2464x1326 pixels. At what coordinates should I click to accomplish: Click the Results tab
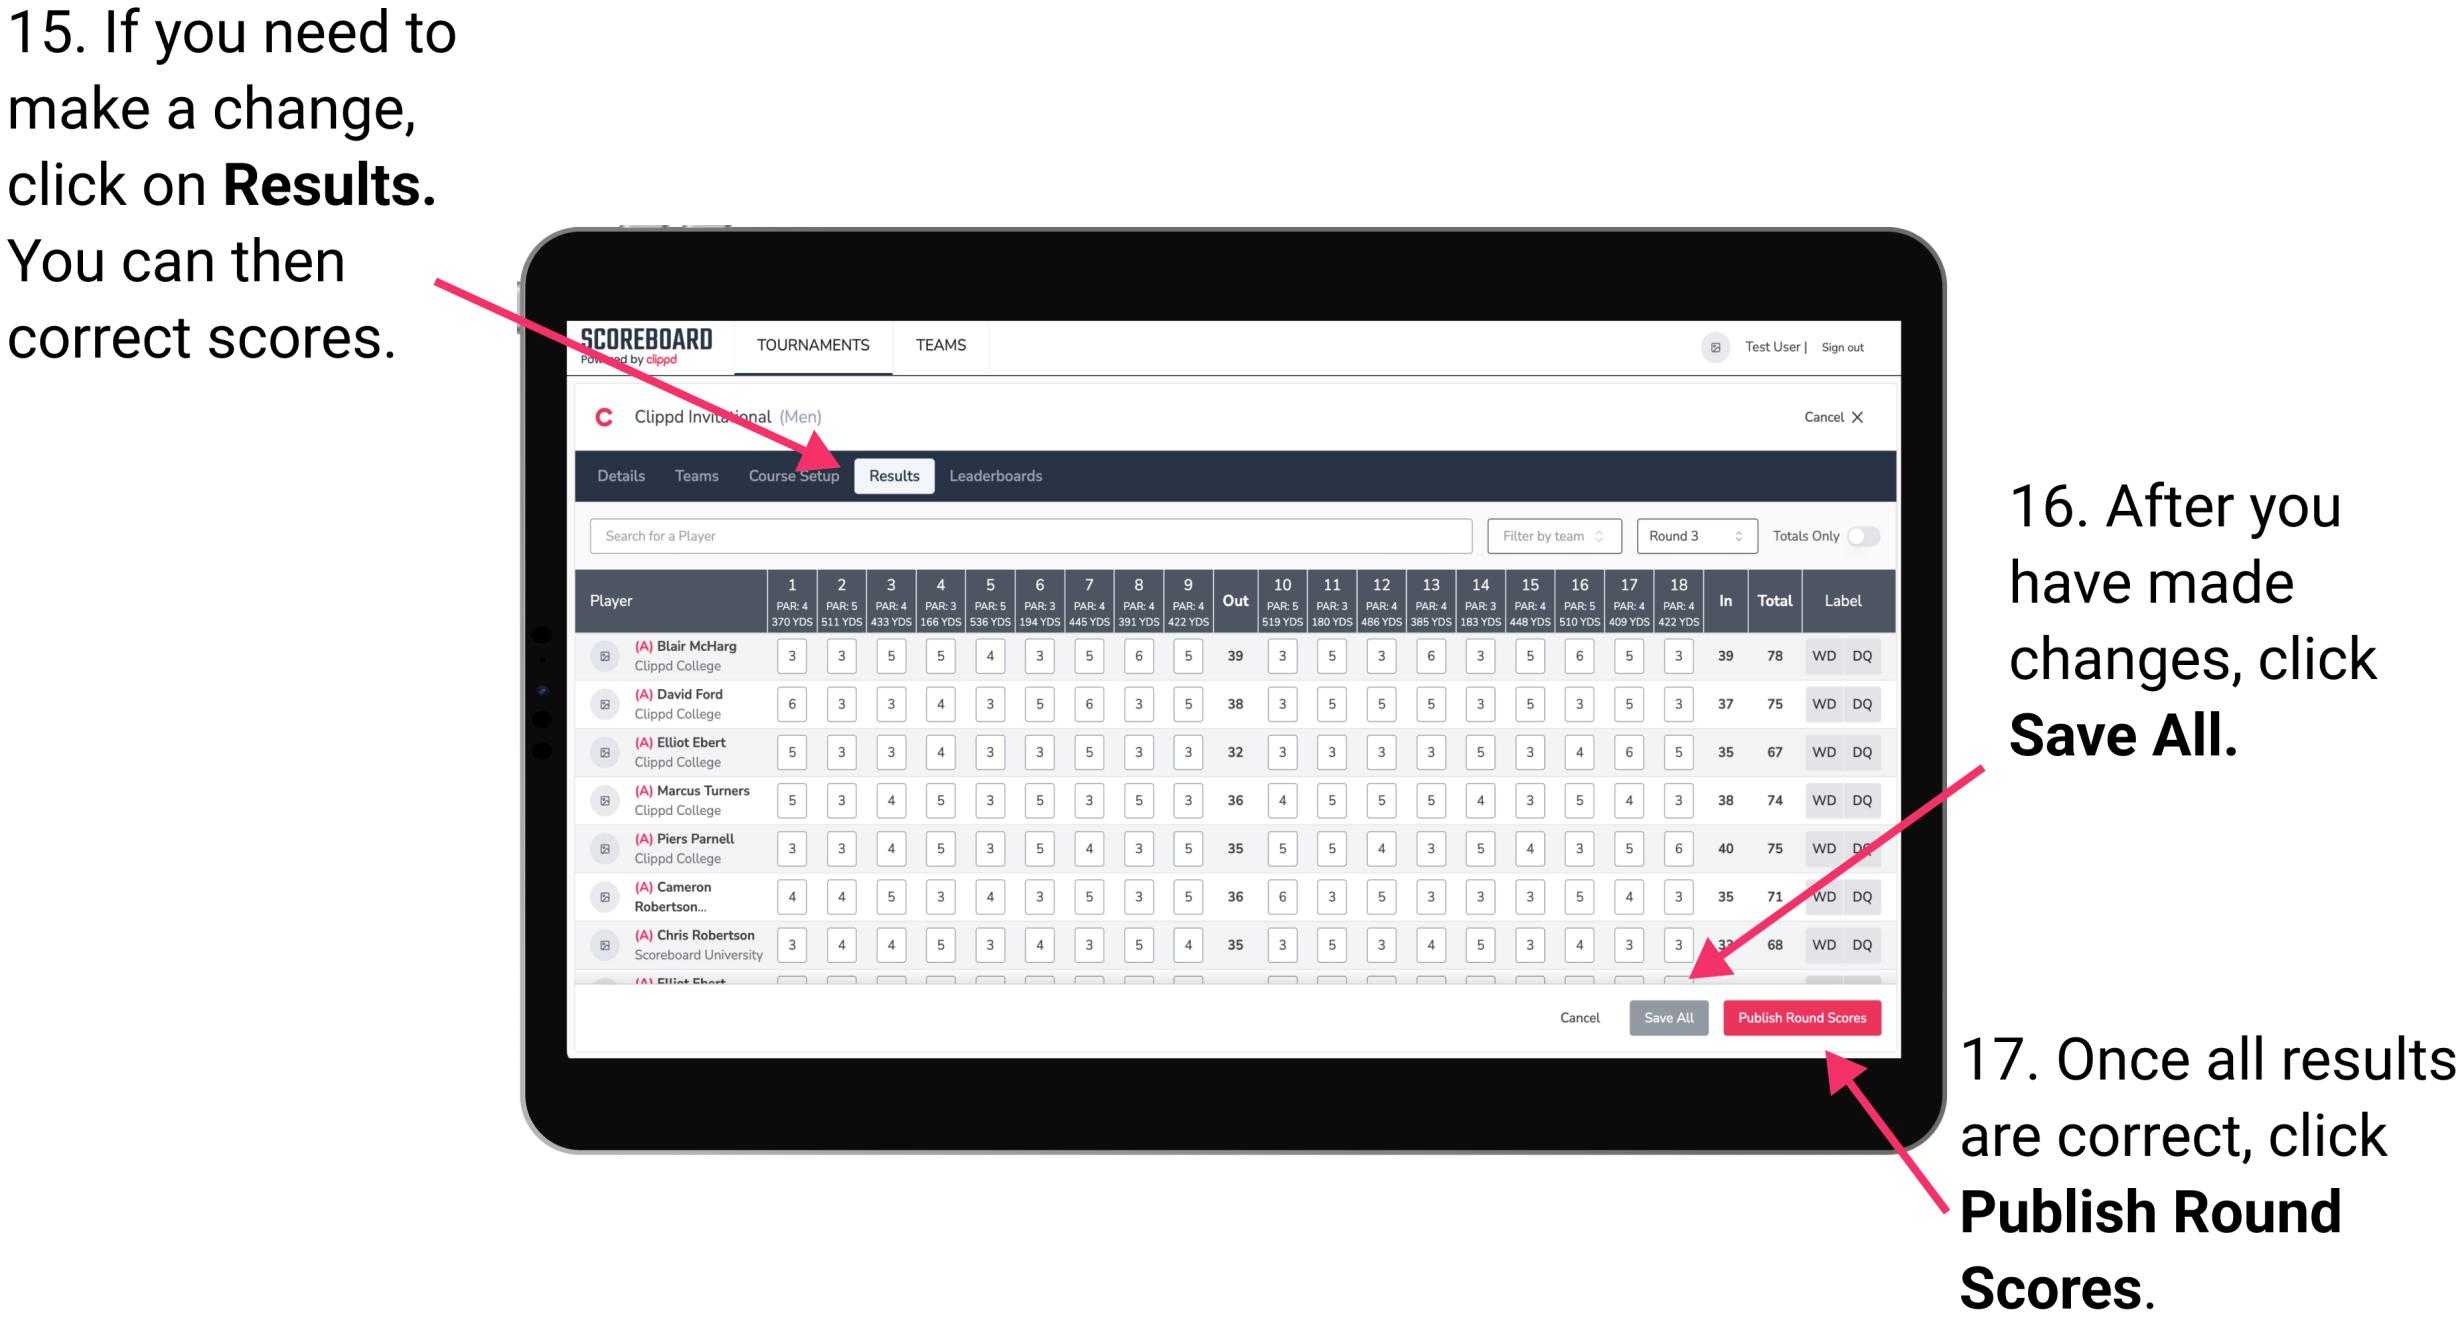coord(893,475)
